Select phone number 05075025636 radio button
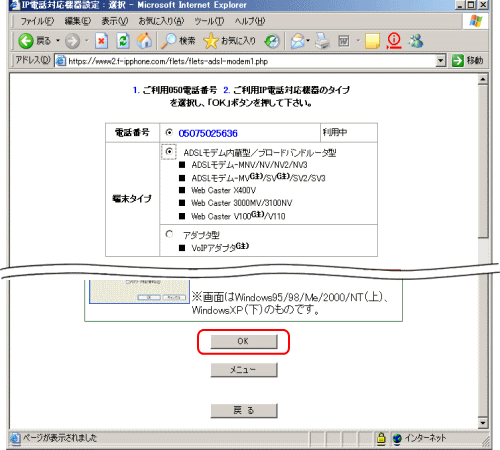This screenshot has height=450, width=500. click(169, 133)
